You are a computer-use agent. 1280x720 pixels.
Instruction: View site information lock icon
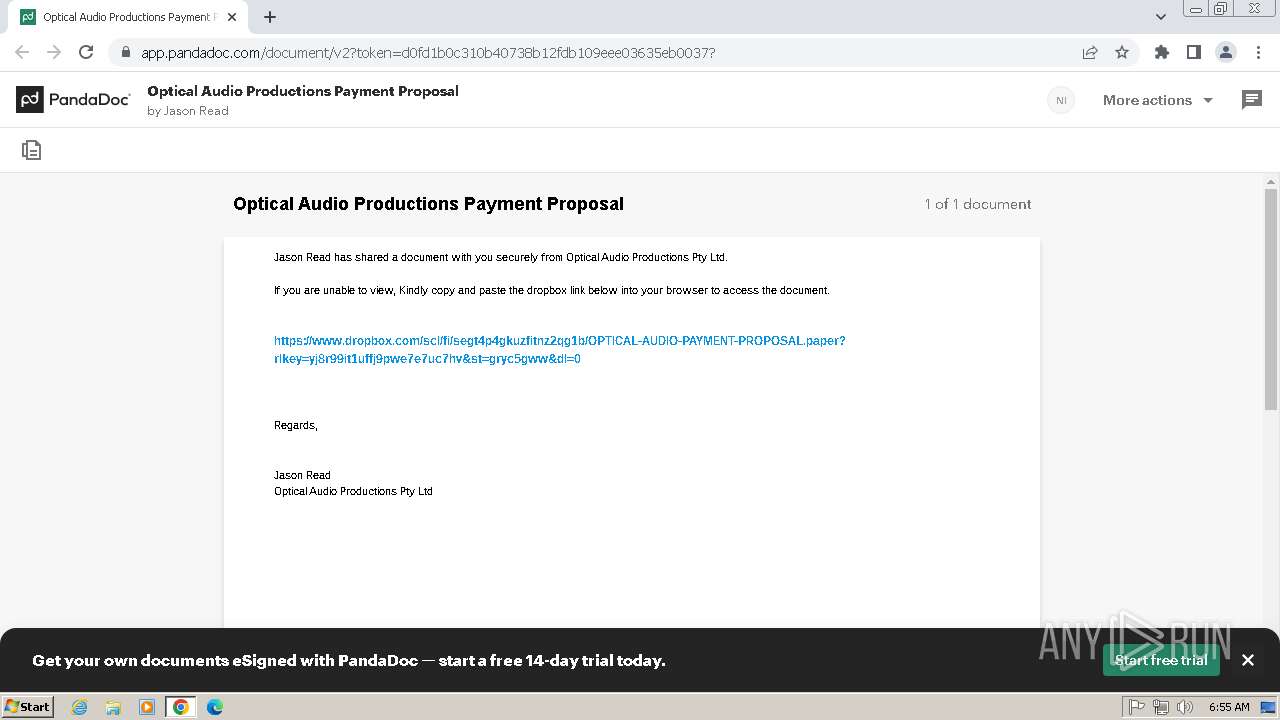click(125, 52)
